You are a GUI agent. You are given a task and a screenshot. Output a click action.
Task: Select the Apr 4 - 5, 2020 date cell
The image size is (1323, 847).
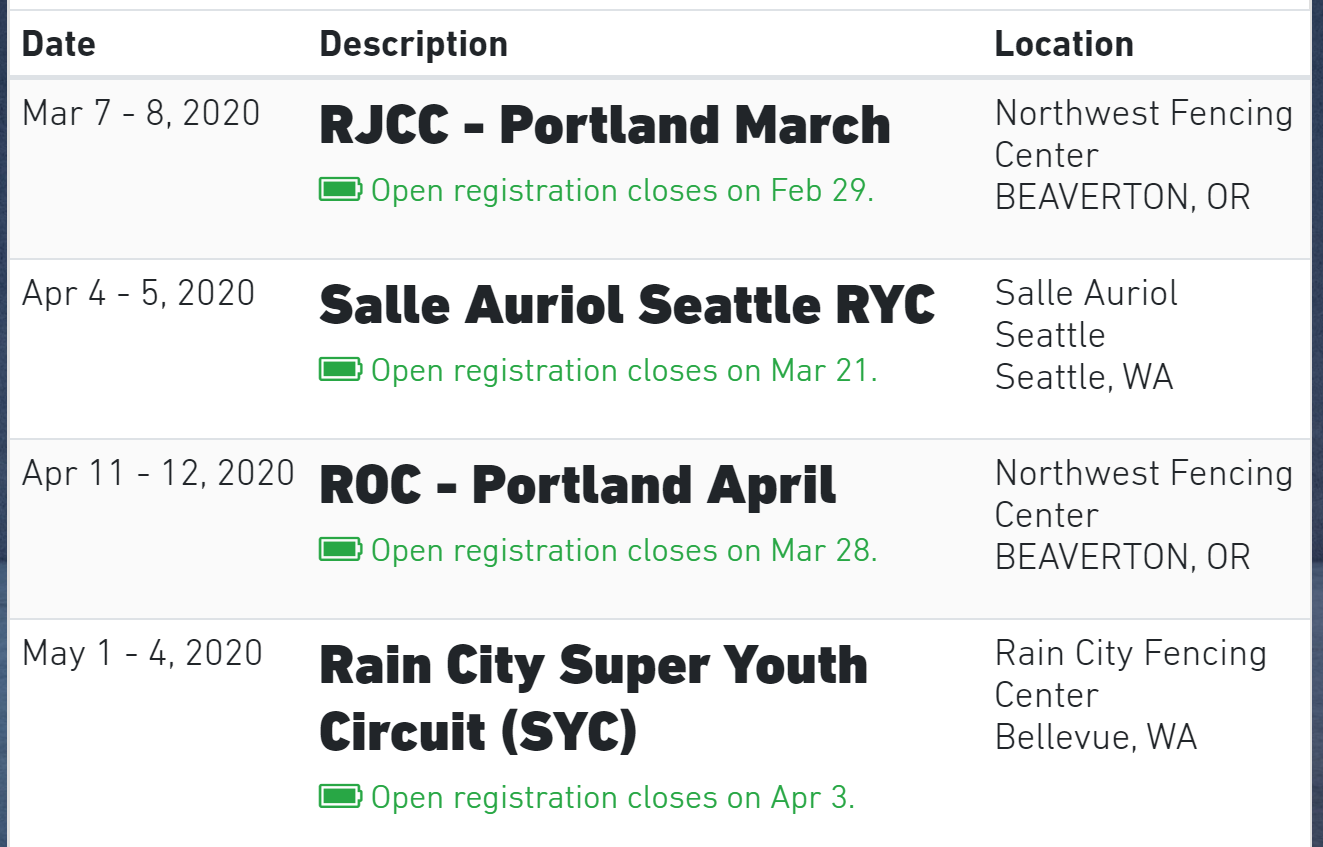click(139, 293)
